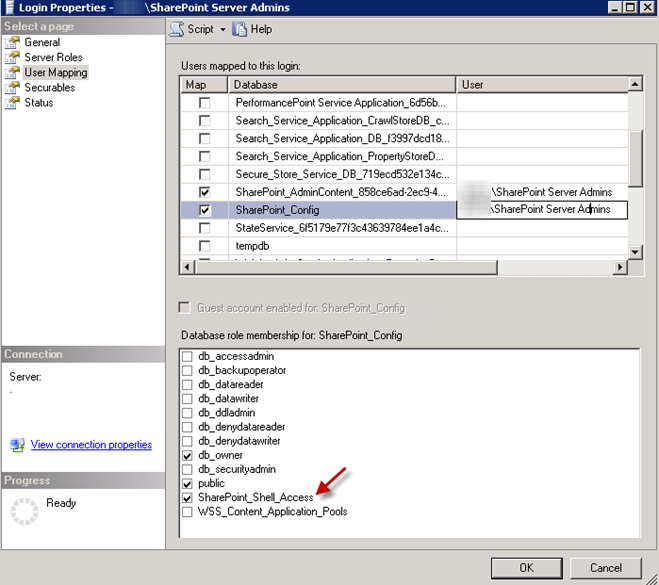Check the PerformancePoint Service Application map box
Viewport: 659px width, 585px height.
pos(205,103)
